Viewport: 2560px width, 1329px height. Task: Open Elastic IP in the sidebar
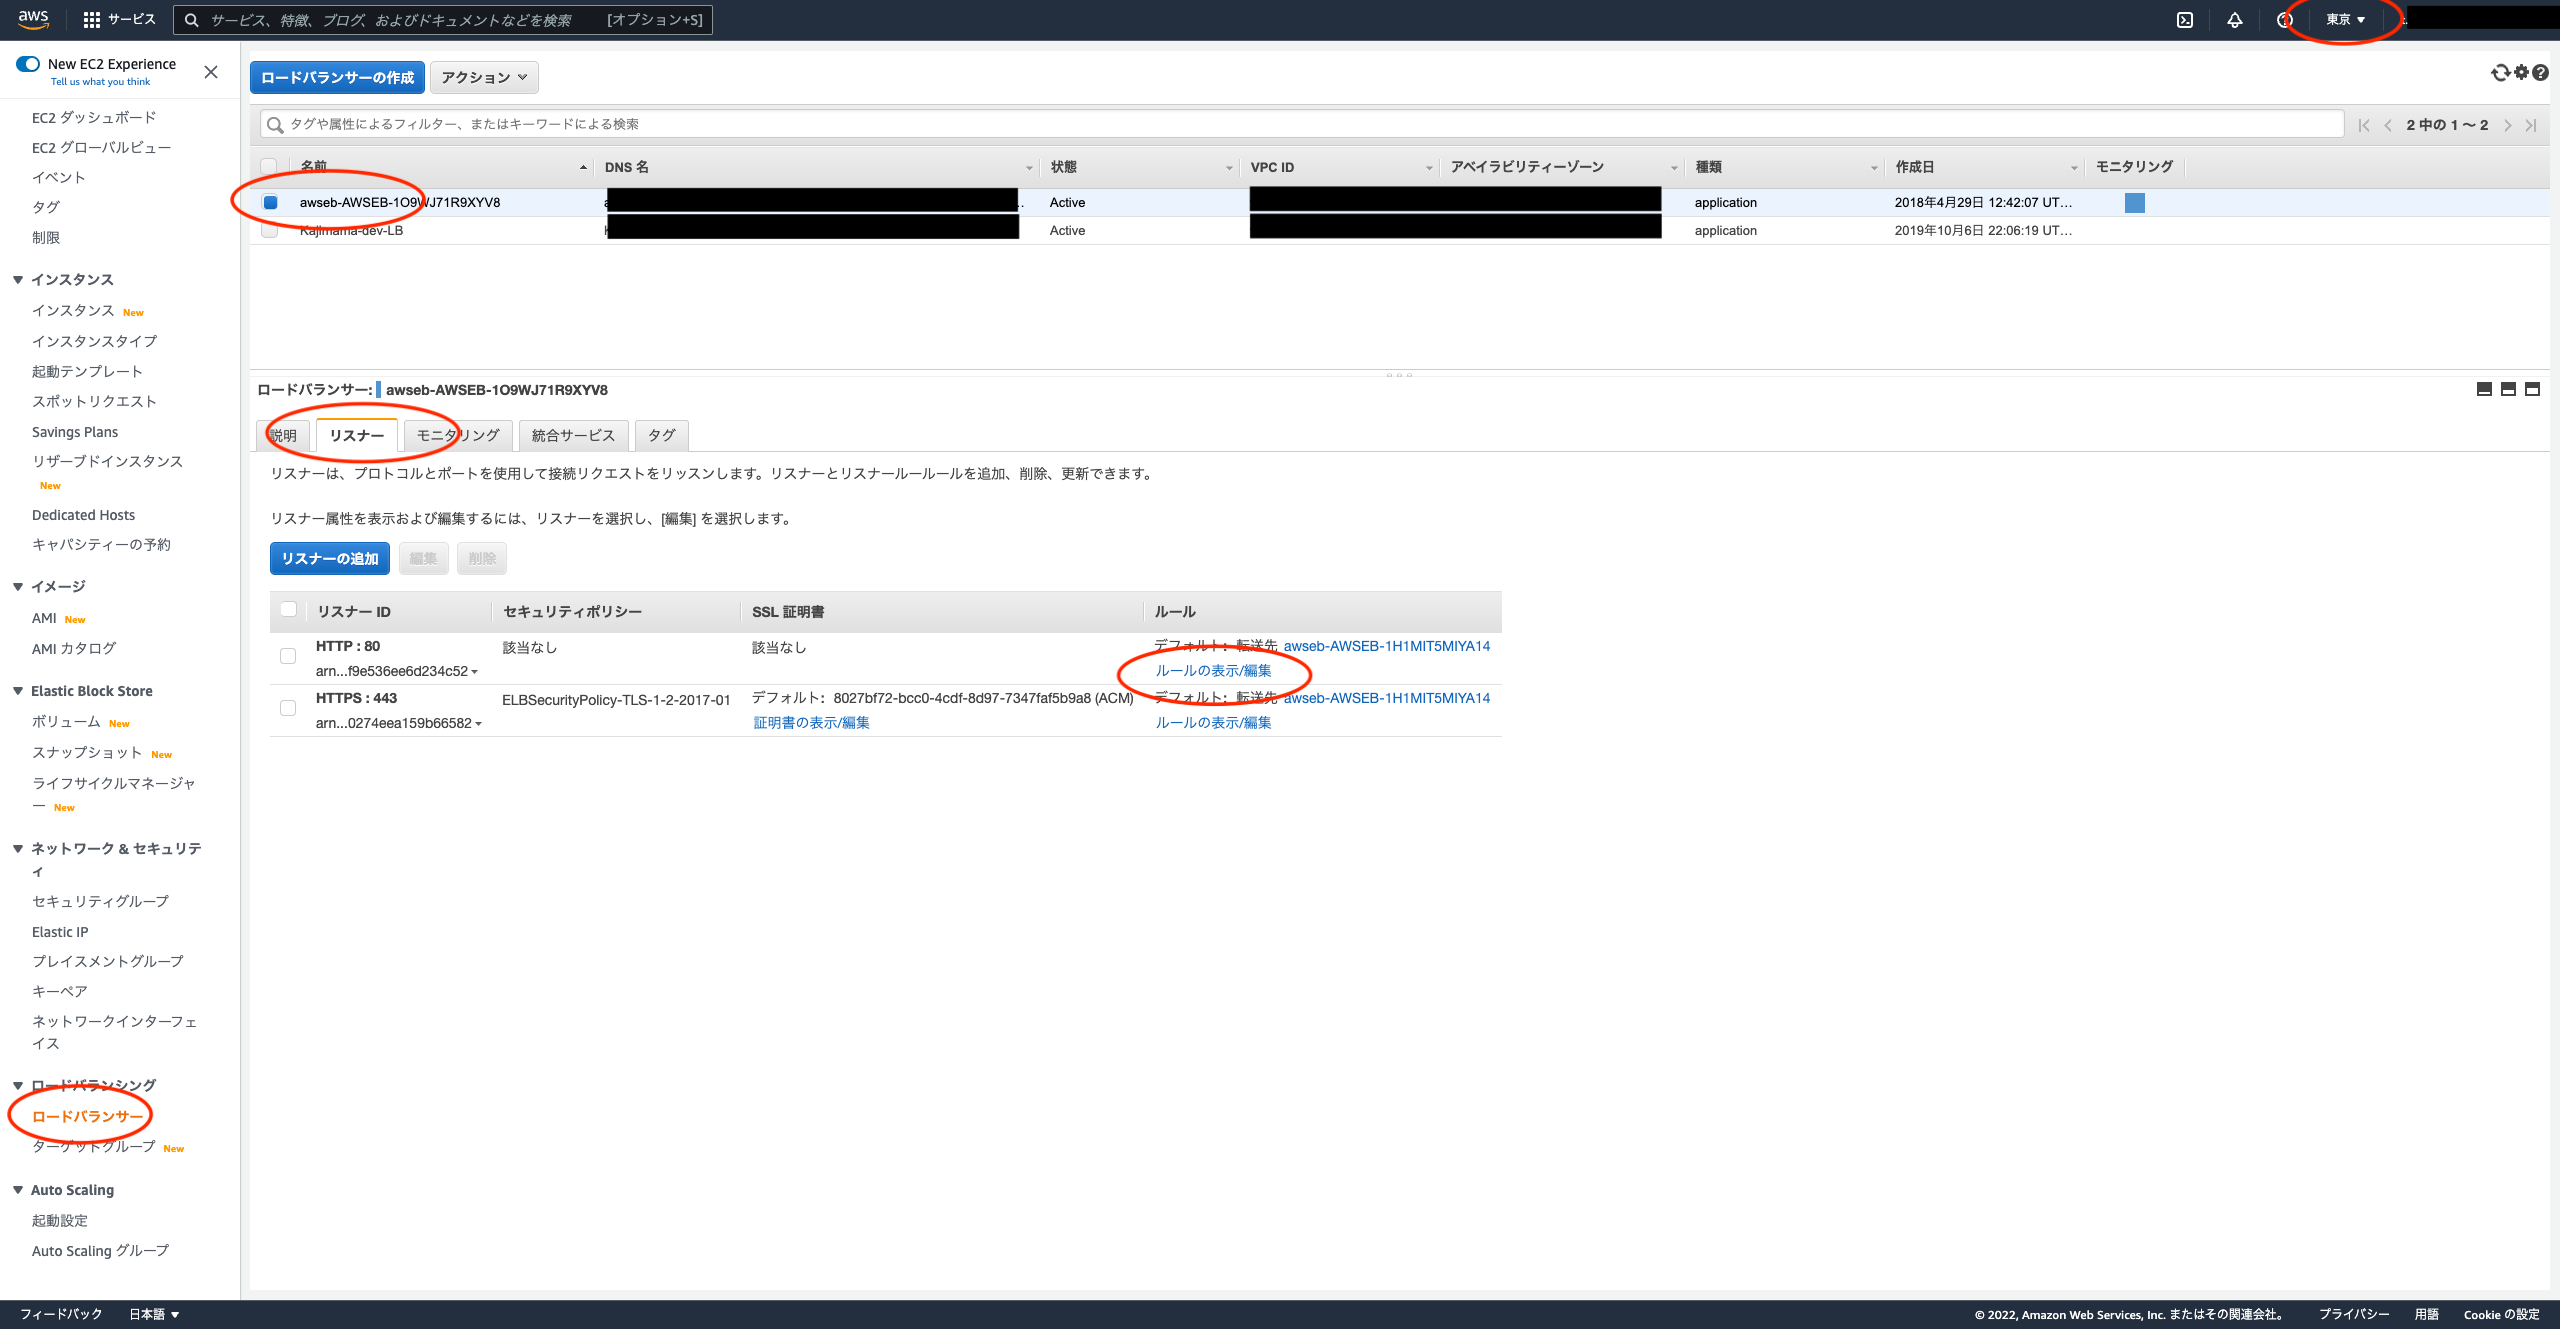coord(60,932)
